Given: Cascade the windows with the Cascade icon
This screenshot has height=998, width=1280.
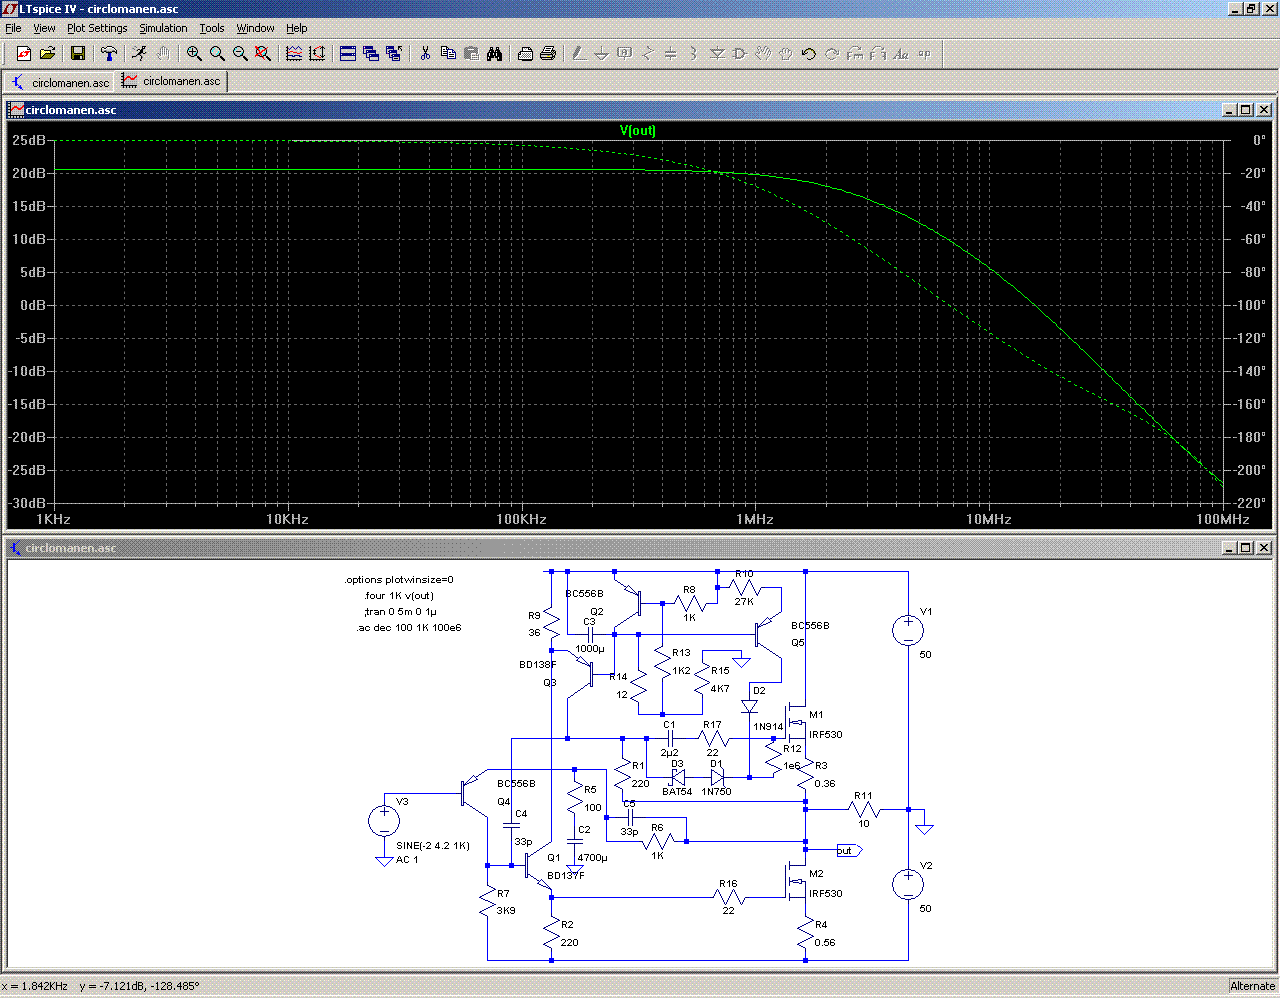Looking at the screenshot, I should click(x=371, y=54).
